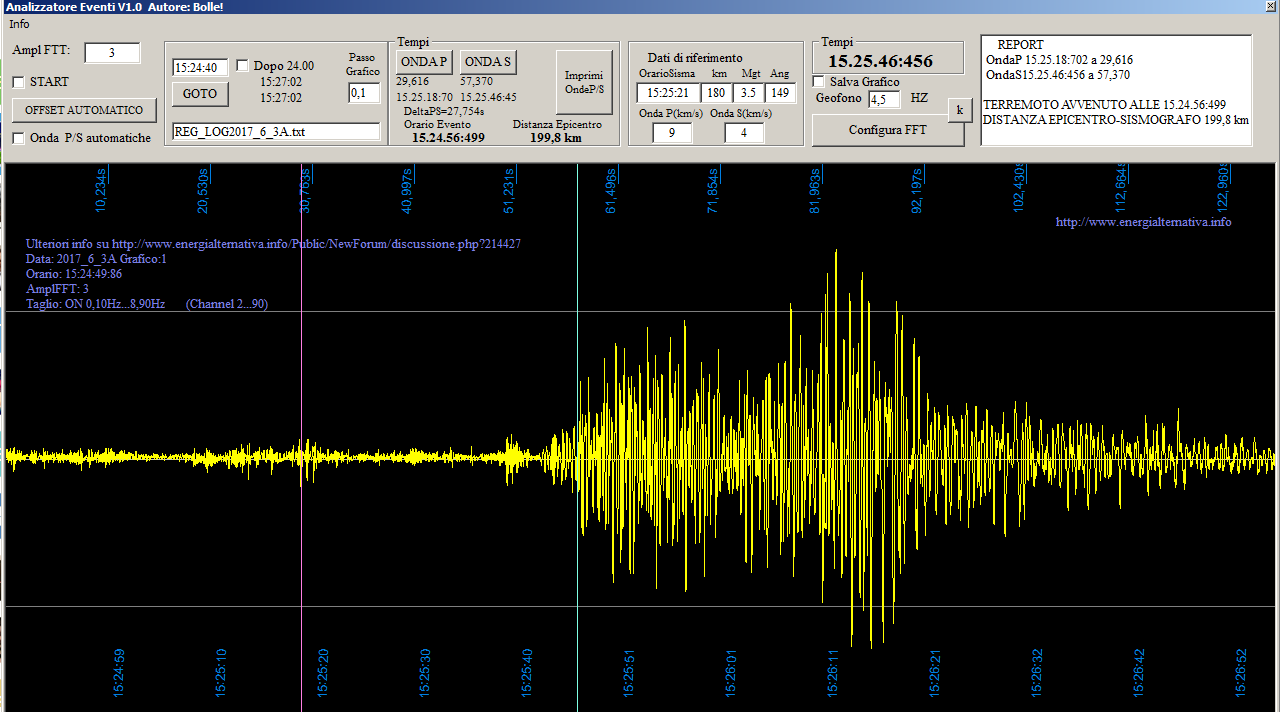The height and width of the screenshot is (712, 1280).
Task: Click the DISTANZA EPICENTRO-SISMOGRAFO report line
Action: [x=1116, y=120]
